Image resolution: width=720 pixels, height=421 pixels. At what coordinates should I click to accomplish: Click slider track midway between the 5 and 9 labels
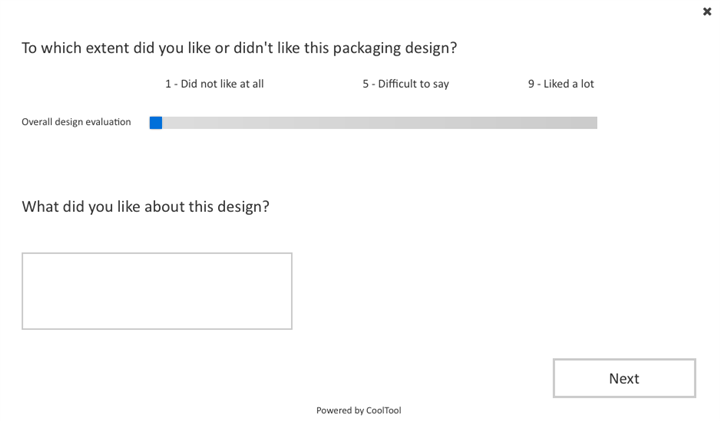484,123
